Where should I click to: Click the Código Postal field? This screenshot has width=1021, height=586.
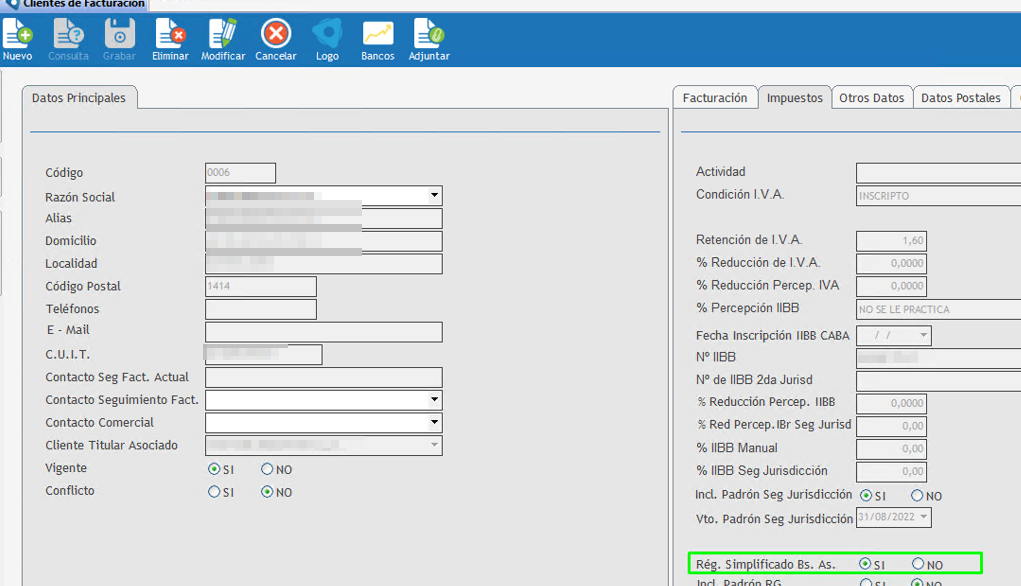pos(261,286)
